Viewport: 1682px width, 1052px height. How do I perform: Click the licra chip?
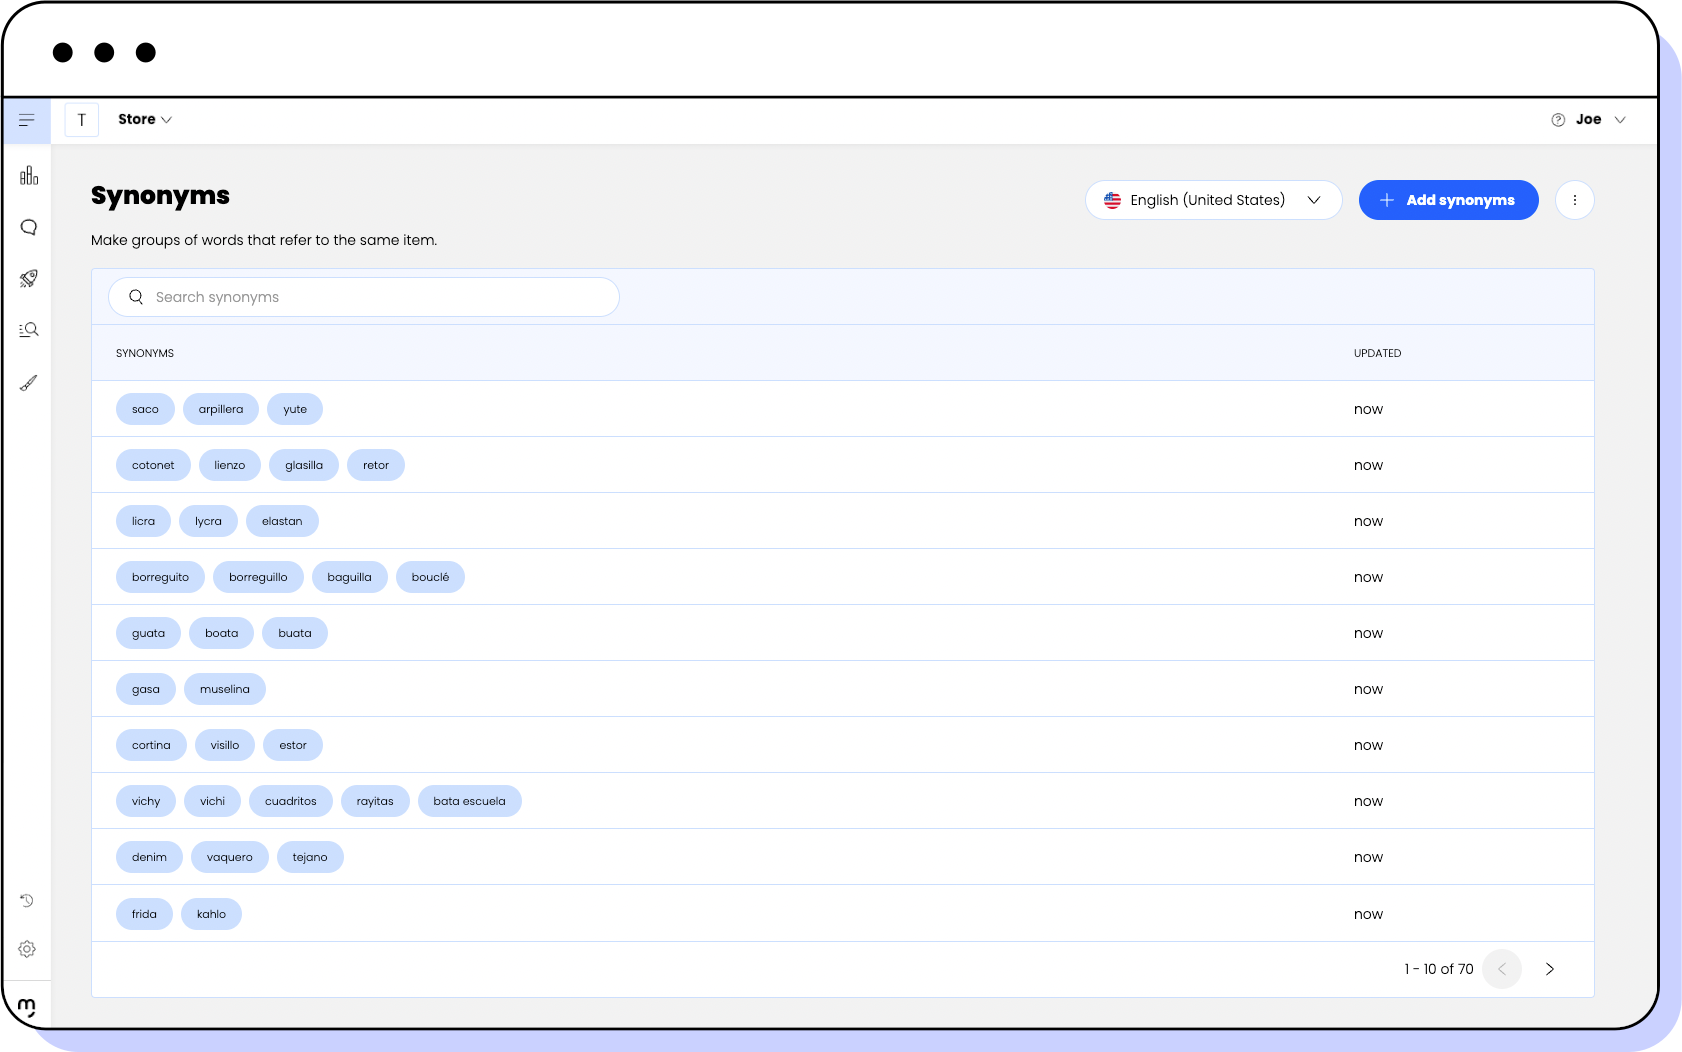pos(143,521)
